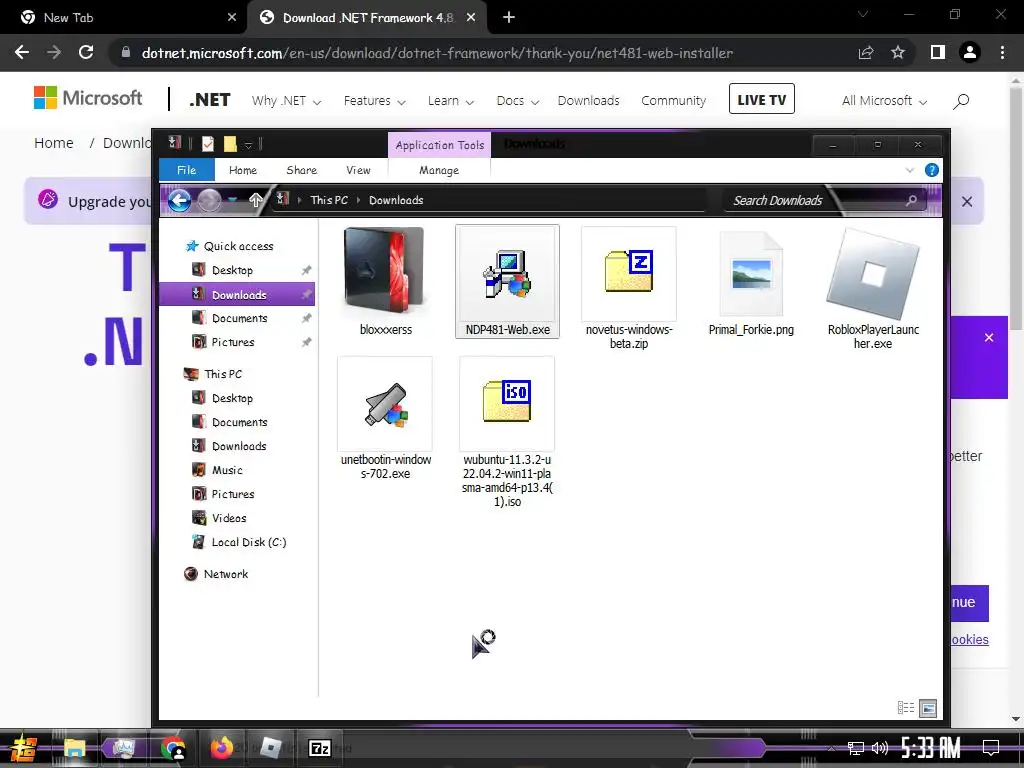Image resolution: width=1024 pixels, height=768 pixels.
Task: Reload the page in Chrome
Action: [x=86, y=52]
